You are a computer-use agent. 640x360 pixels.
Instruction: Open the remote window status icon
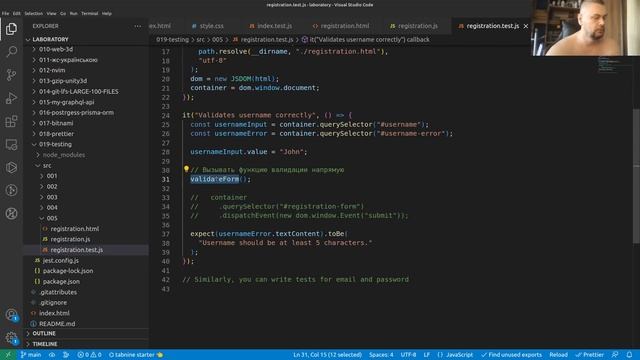[8, 355]
